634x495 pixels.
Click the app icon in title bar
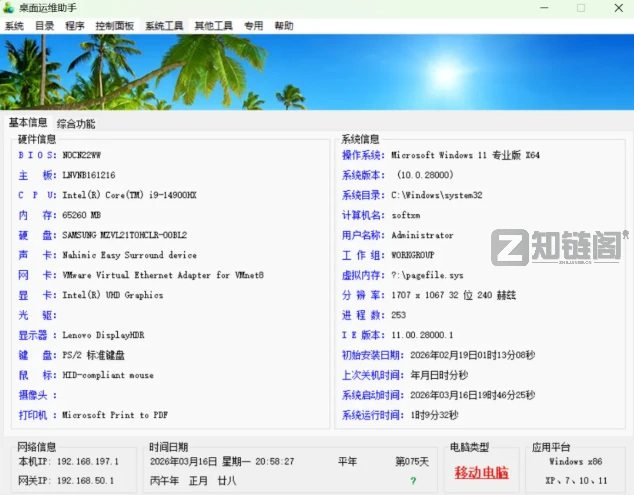(x=8, y=8)
